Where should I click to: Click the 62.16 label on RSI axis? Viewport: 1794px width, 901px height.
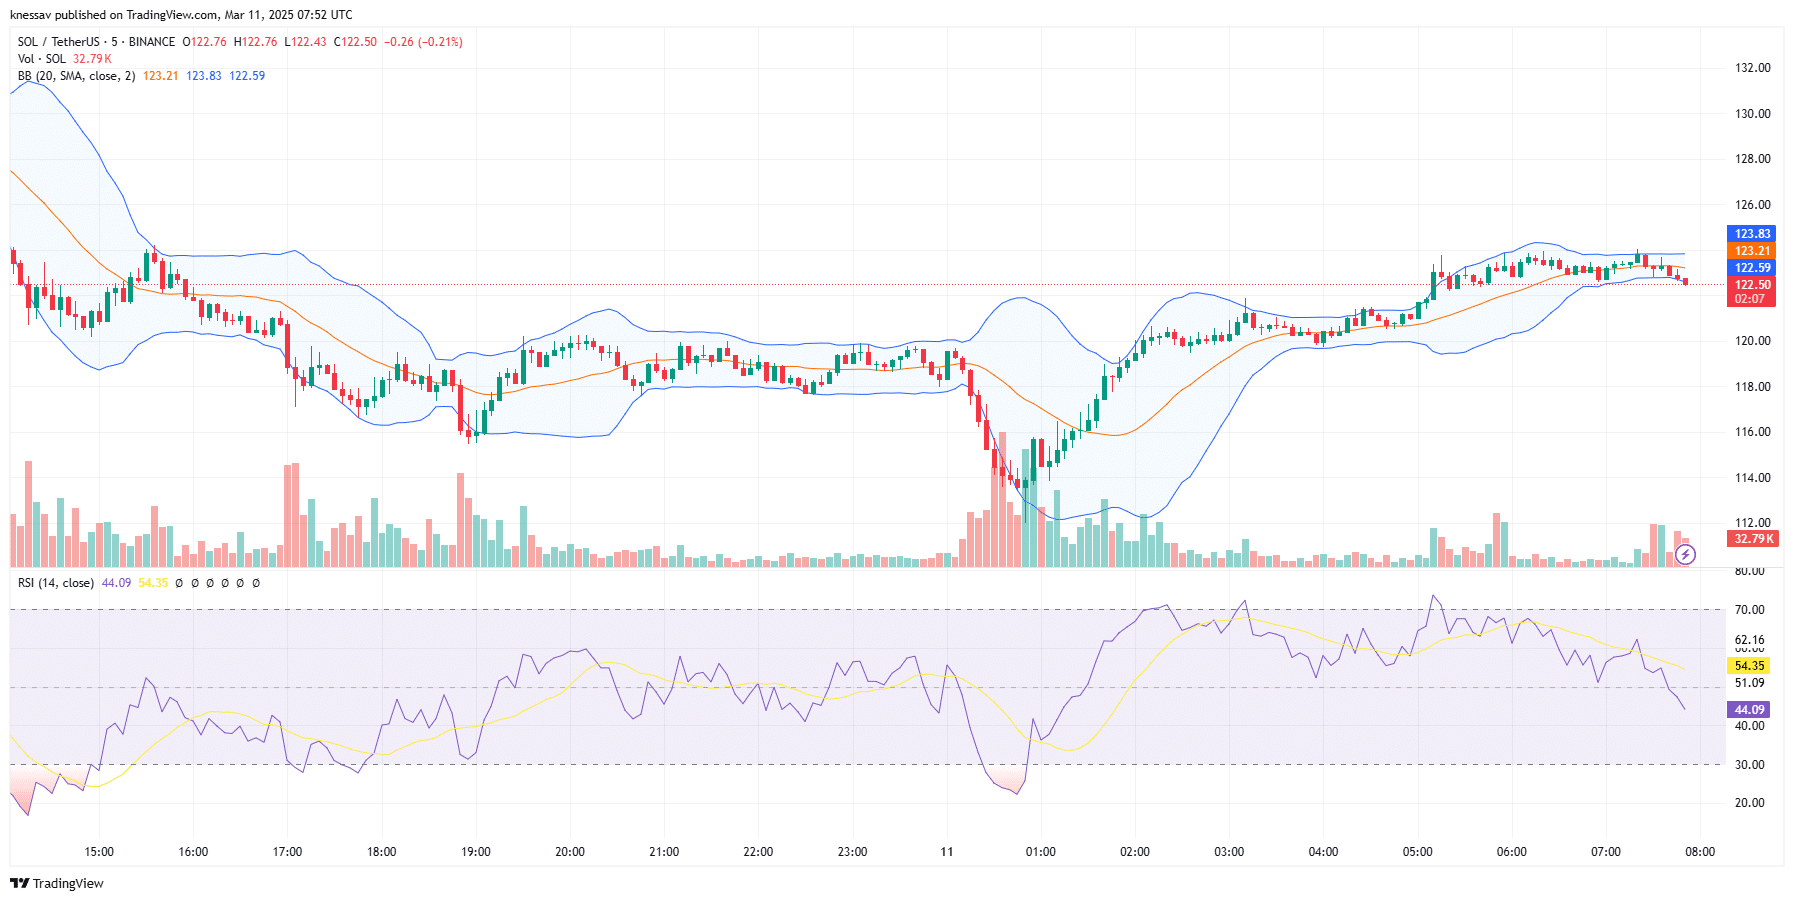1750,640
